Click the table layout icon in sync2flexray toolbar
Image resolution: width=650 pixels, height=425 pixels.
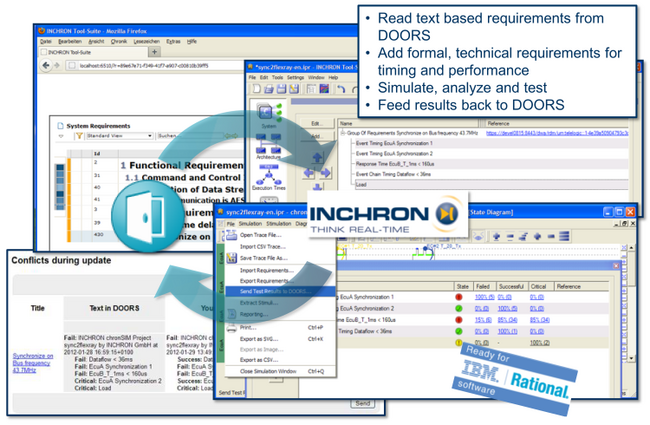(312, 88)
